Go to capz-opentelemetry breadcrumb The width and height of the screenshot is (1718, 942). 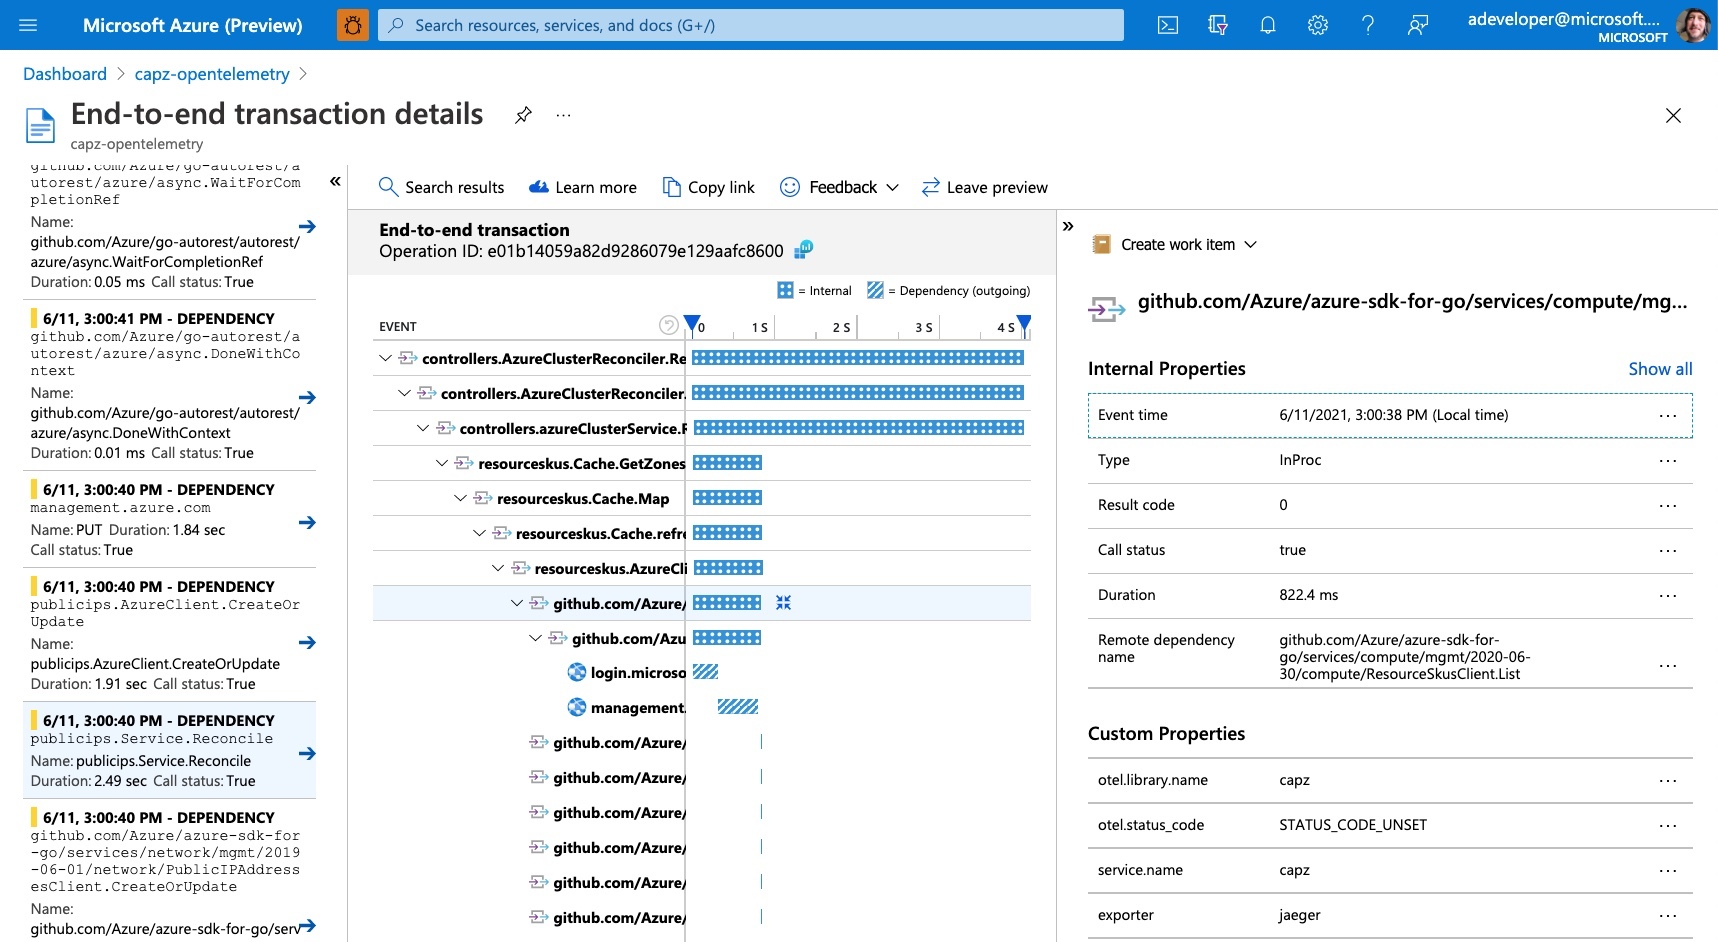[x=212, y=74]
